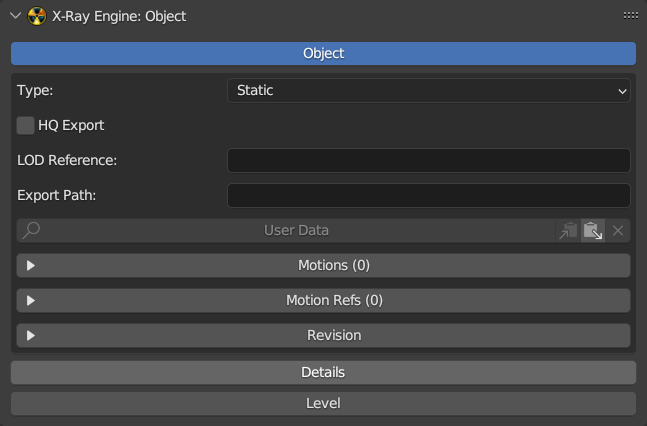Click the Export Path text field

pos(429,195)
